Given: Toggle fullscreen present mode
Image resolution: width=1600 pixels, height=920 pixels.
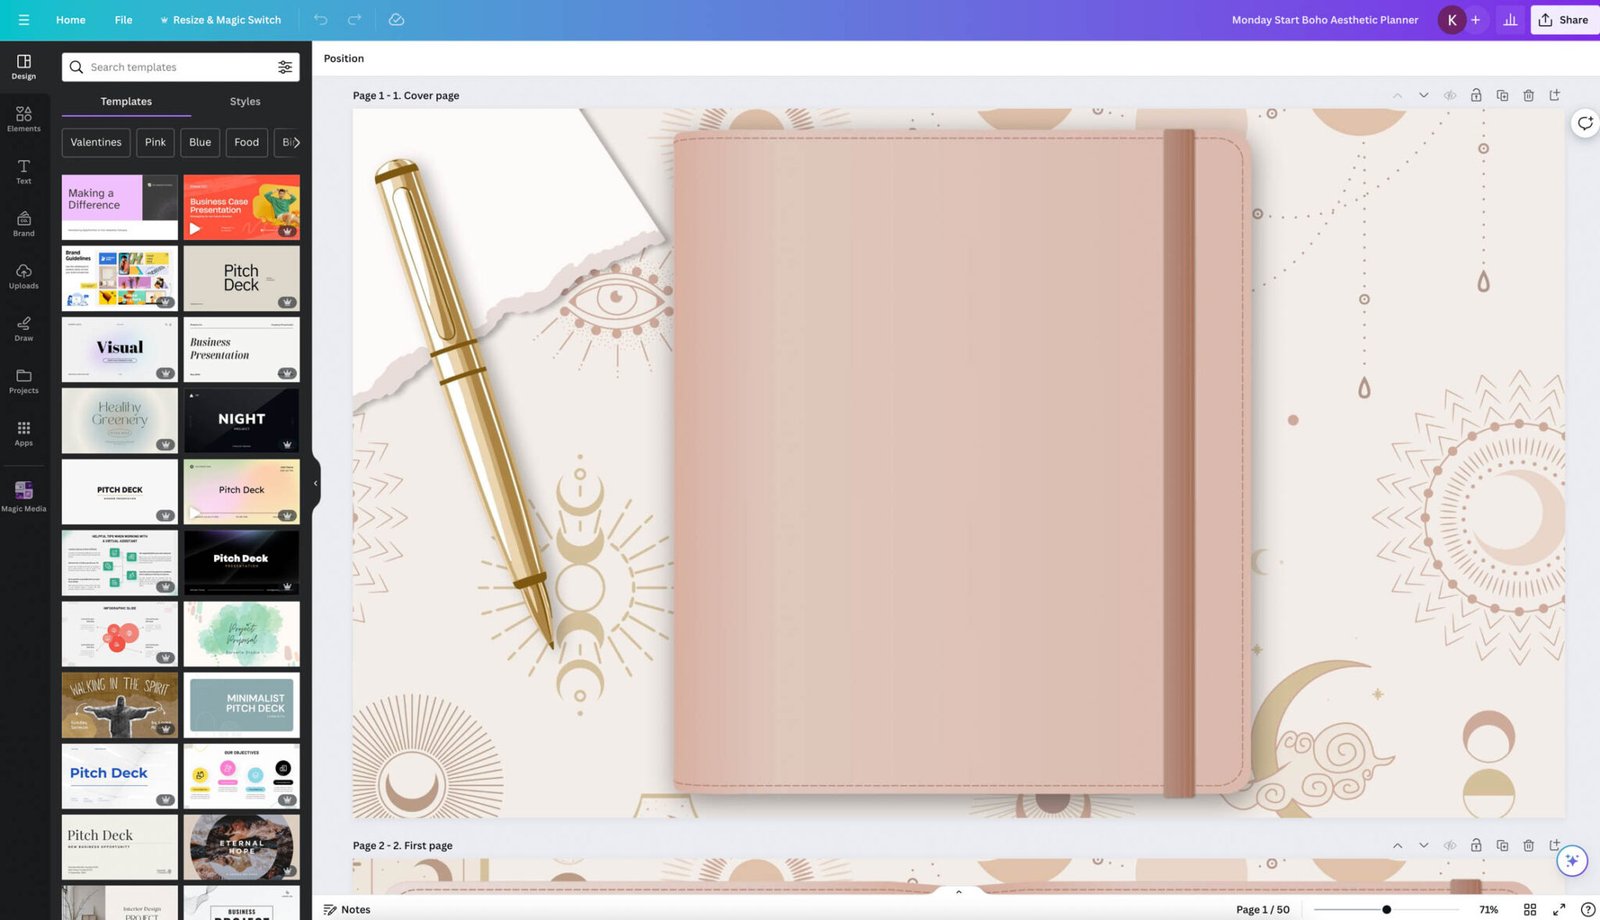Looking at the screenshot, I should (1559, 909).
